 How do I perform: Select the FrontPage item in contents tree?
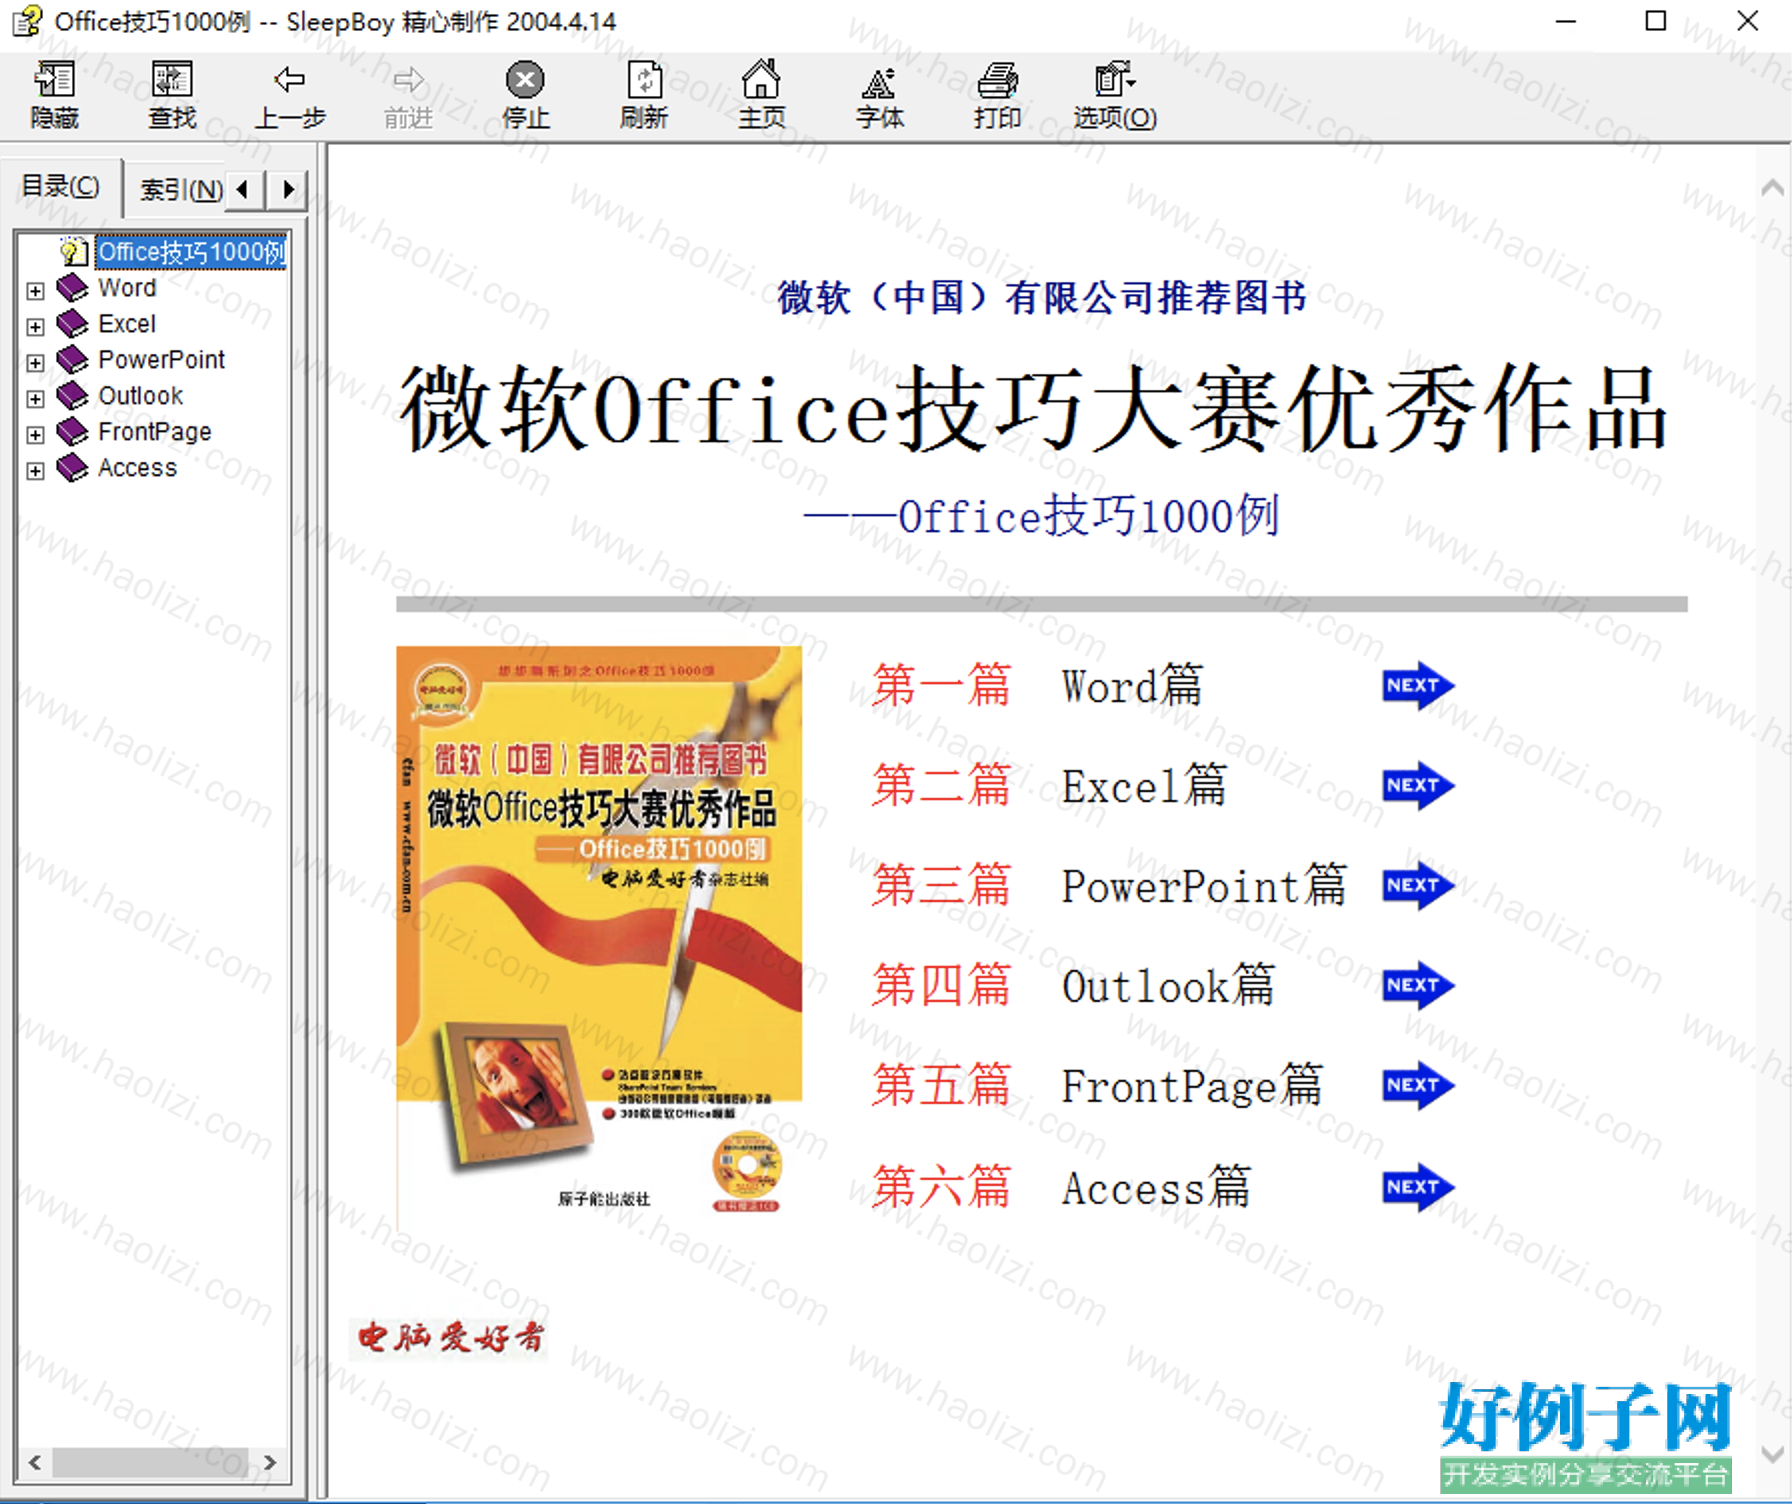(155, 432)
